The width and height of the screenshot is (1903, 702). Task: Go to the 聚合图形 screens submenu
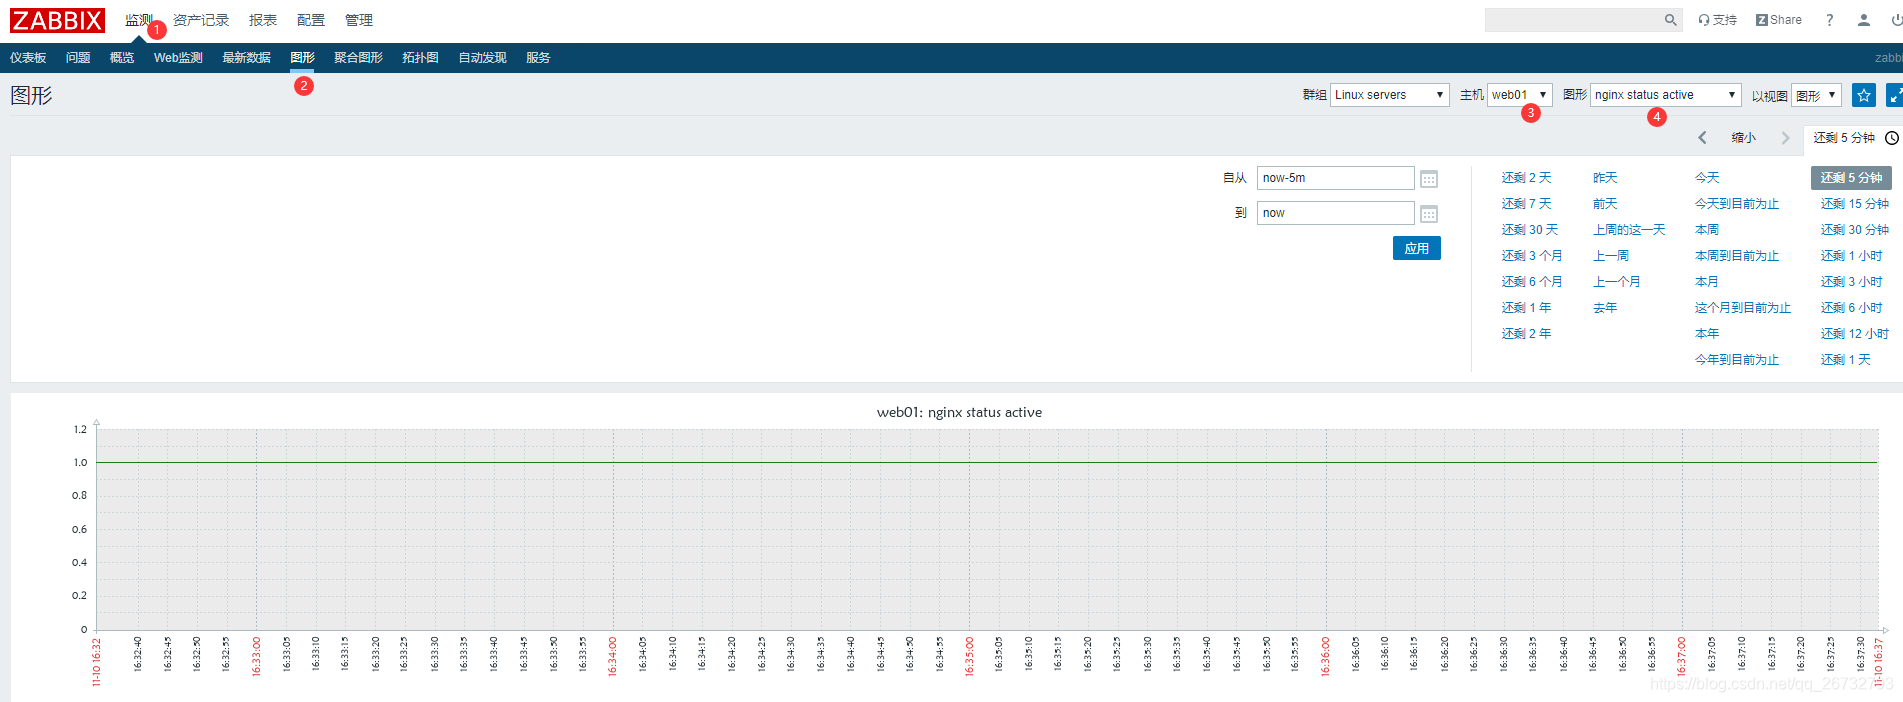[x=358, y=58]
